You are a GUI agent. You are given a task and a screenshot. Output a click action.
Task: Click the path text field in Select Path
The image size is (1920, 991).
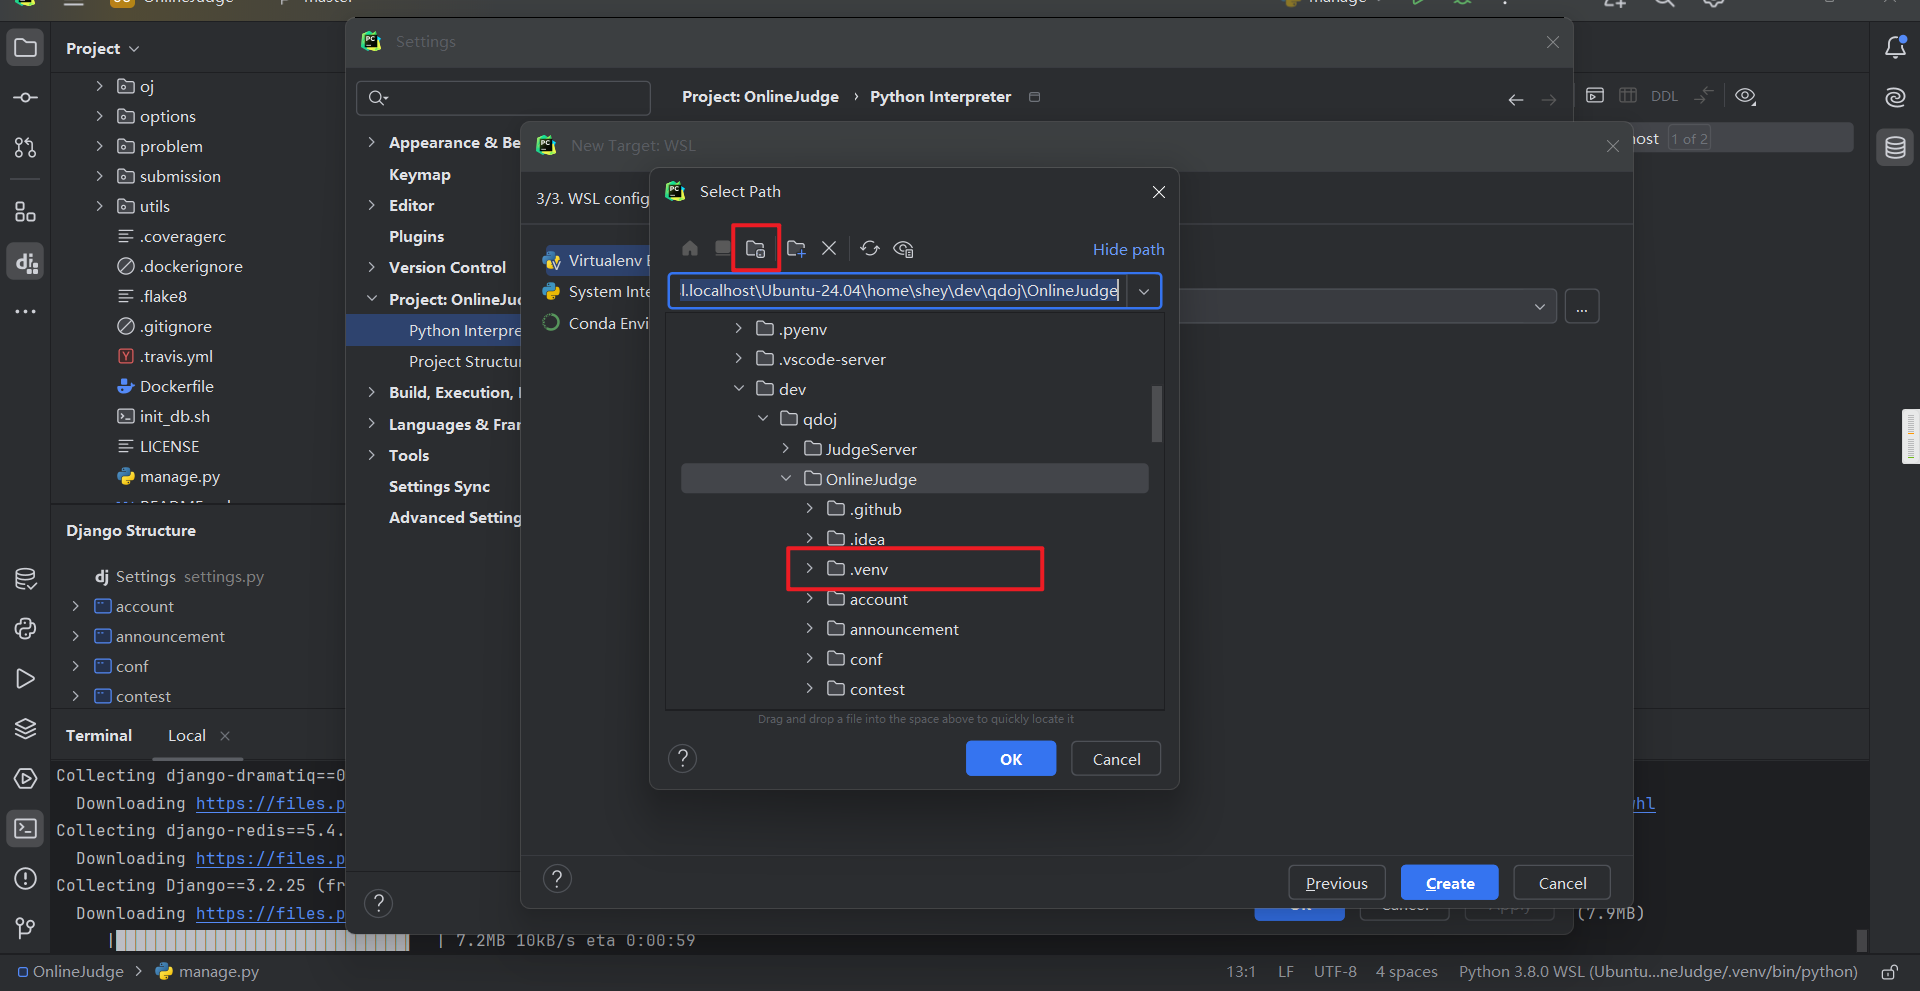click(898, 291)
